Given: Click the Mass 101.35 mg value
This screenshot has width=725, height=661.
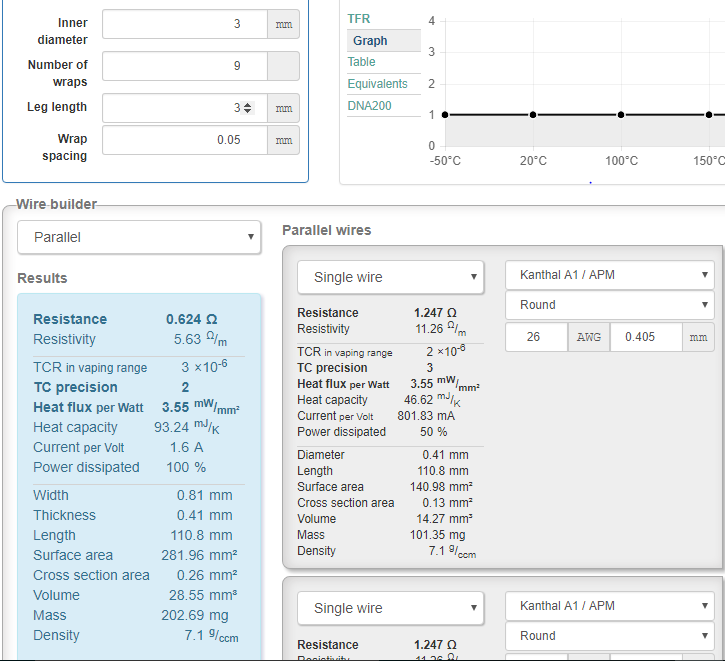Looking at the screenshot, I should [437, 535].
